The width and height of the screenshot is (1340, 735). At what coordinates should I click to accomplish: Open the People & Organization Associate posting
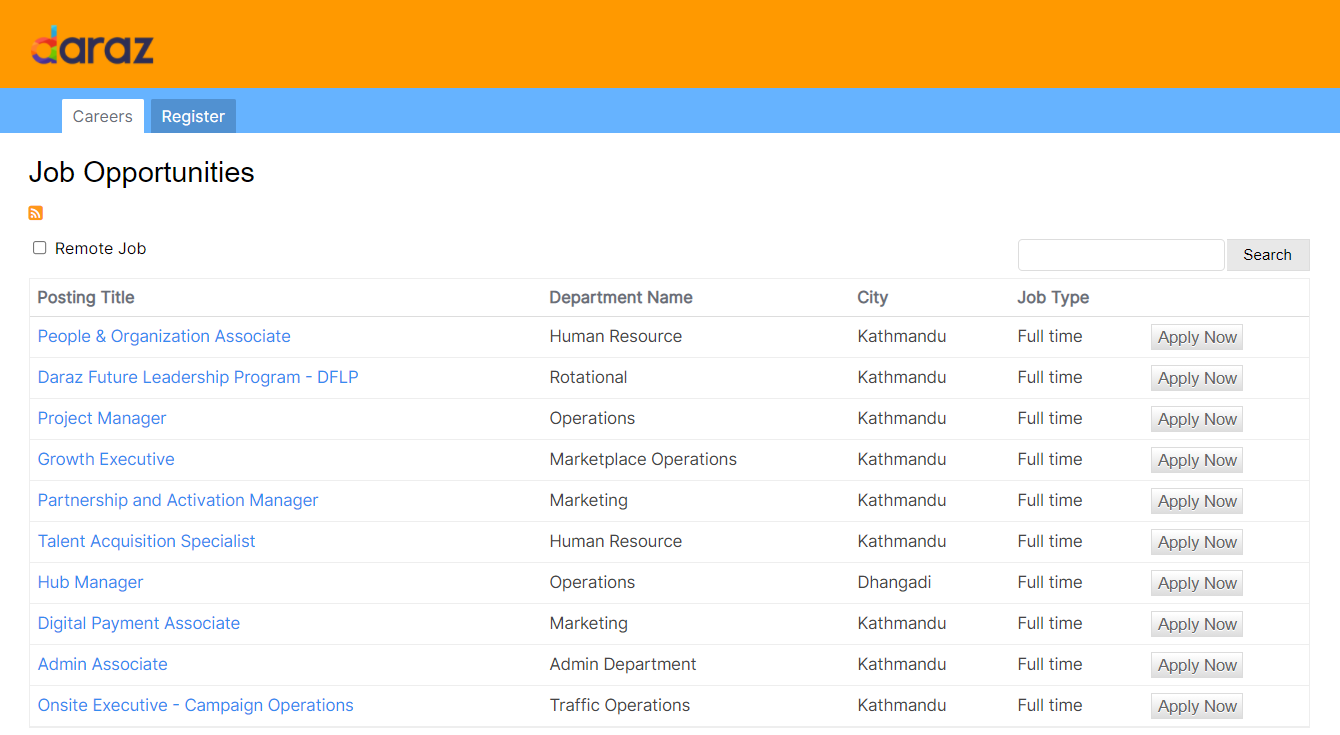[x=163, y=336]
